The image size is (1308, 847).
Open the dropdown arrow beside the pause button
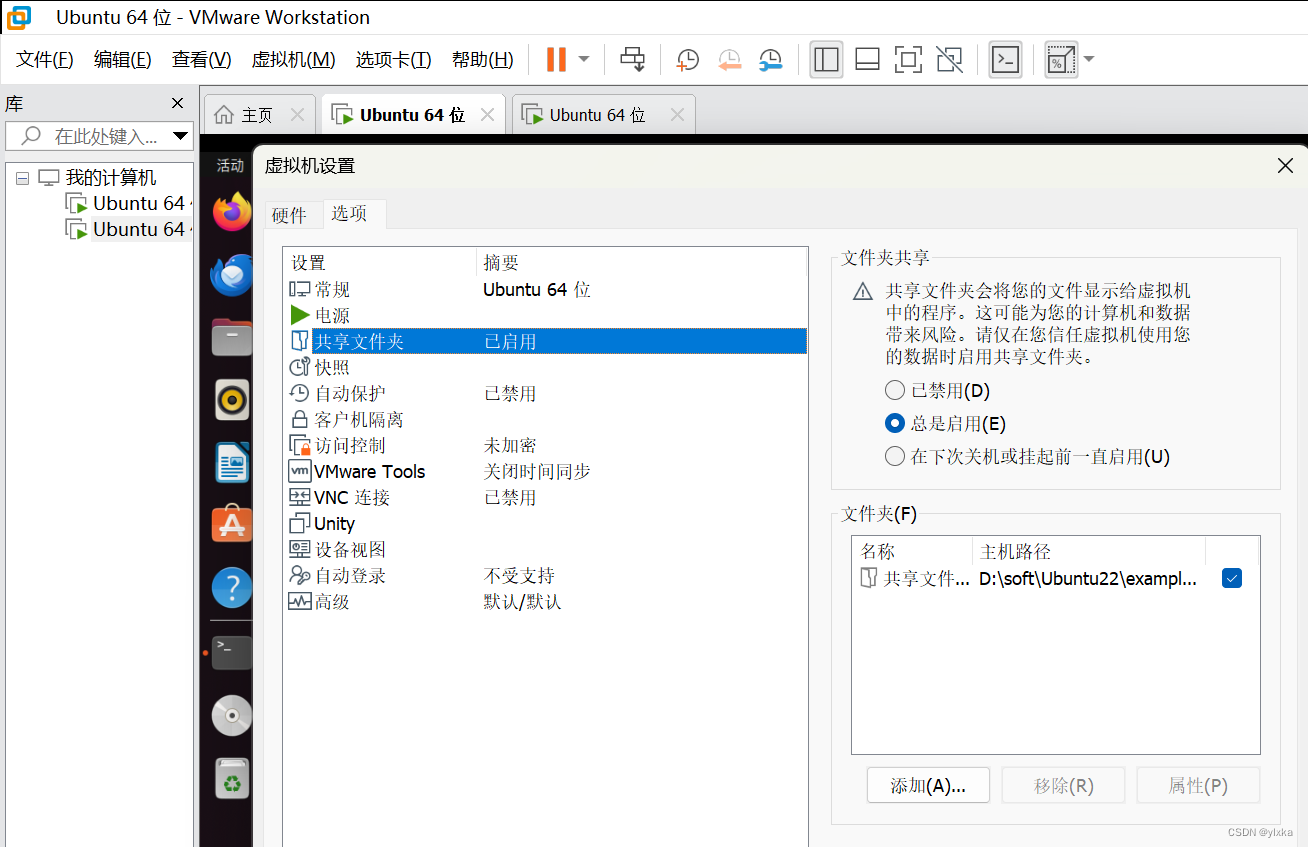(x=584, y=59)
